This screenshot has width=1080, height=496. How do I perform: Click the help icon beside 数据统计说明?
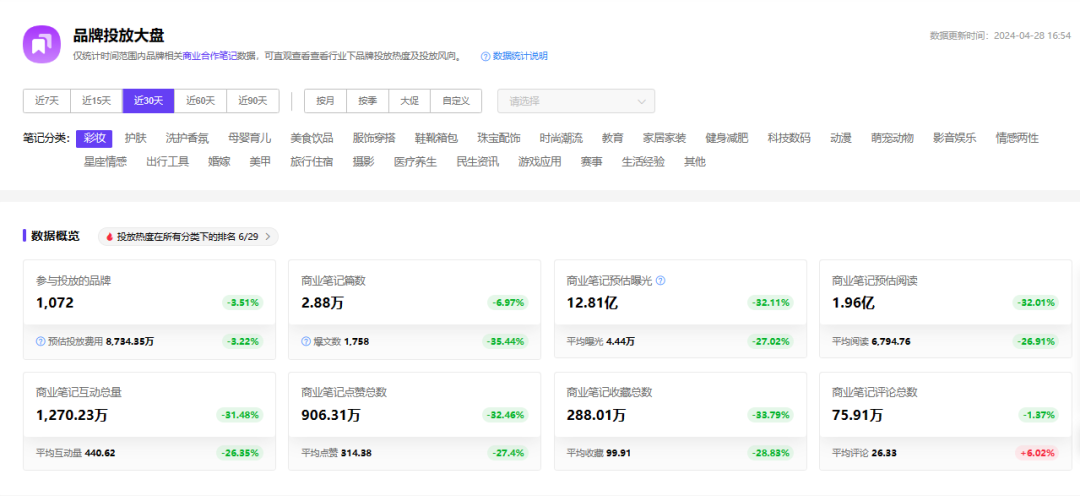point(485,56)
